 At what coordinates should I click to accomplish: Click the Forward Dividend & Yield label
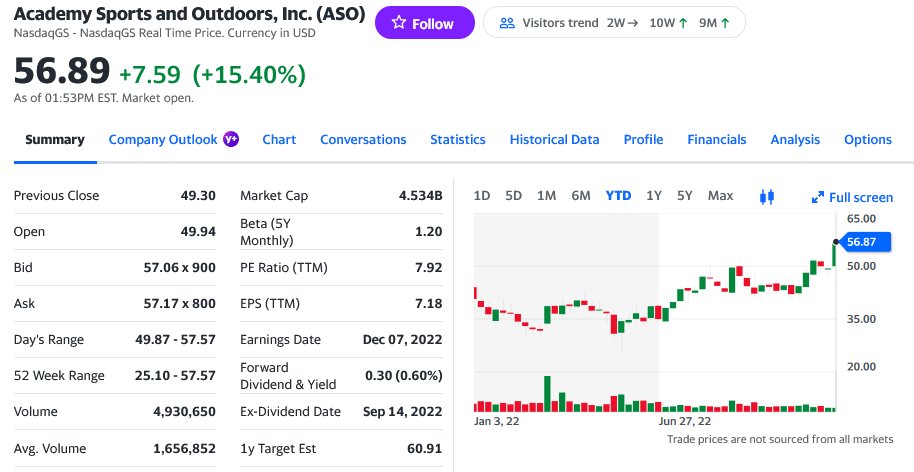pos(288,376)
